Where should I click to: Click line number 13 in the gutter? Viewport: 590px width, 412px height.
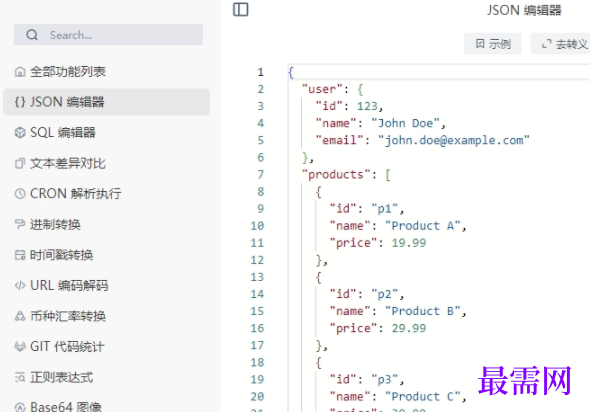[x=257, y=277]
